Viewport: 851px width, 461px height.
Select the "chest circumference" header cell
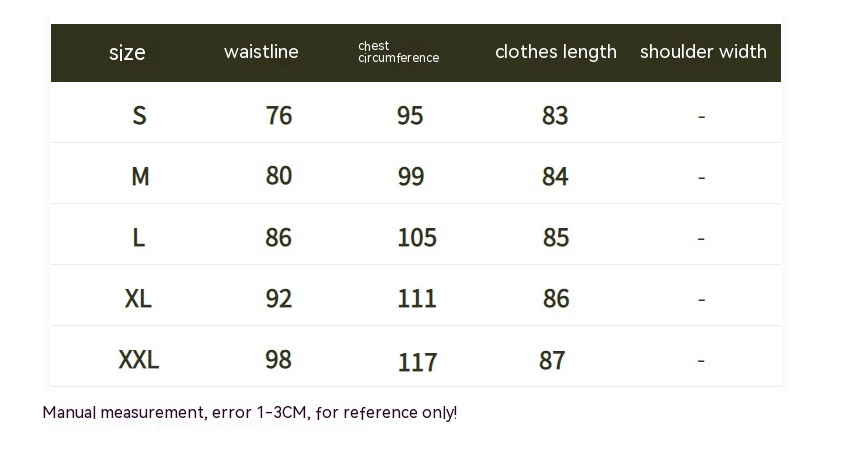(x=398, y=52)
